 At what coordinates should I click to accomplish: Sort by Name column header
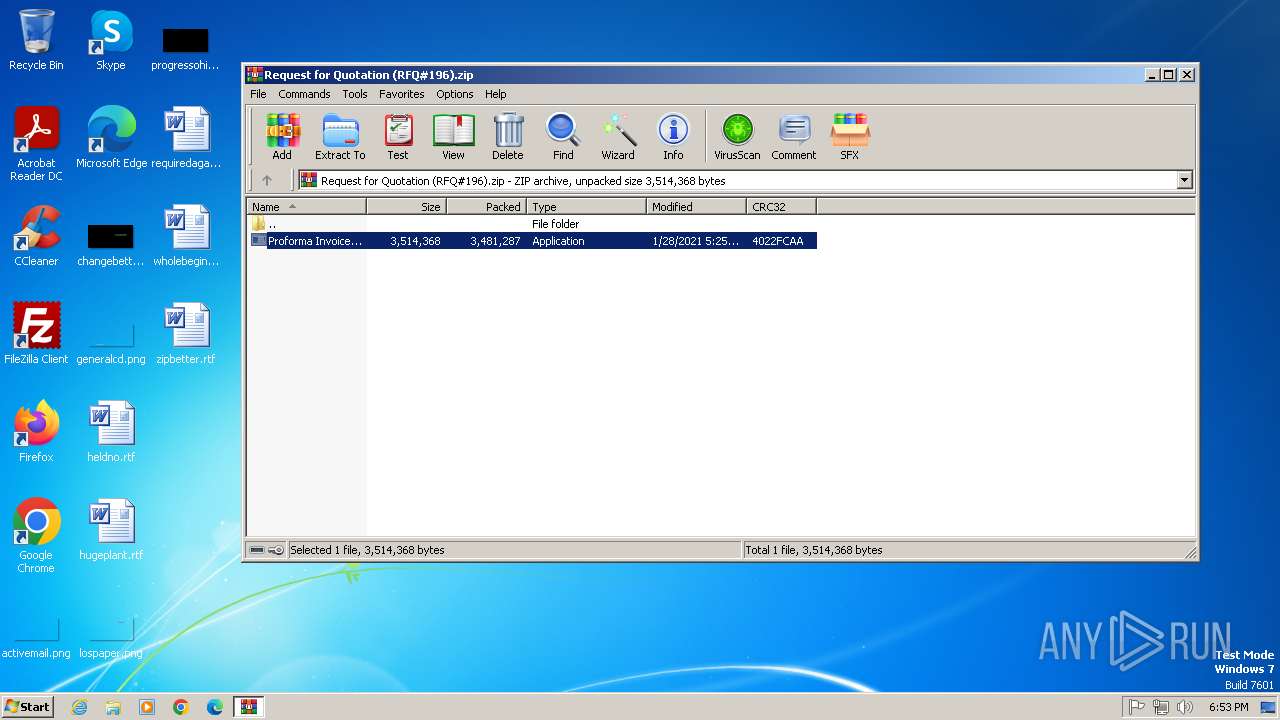[x=306, y=207]
